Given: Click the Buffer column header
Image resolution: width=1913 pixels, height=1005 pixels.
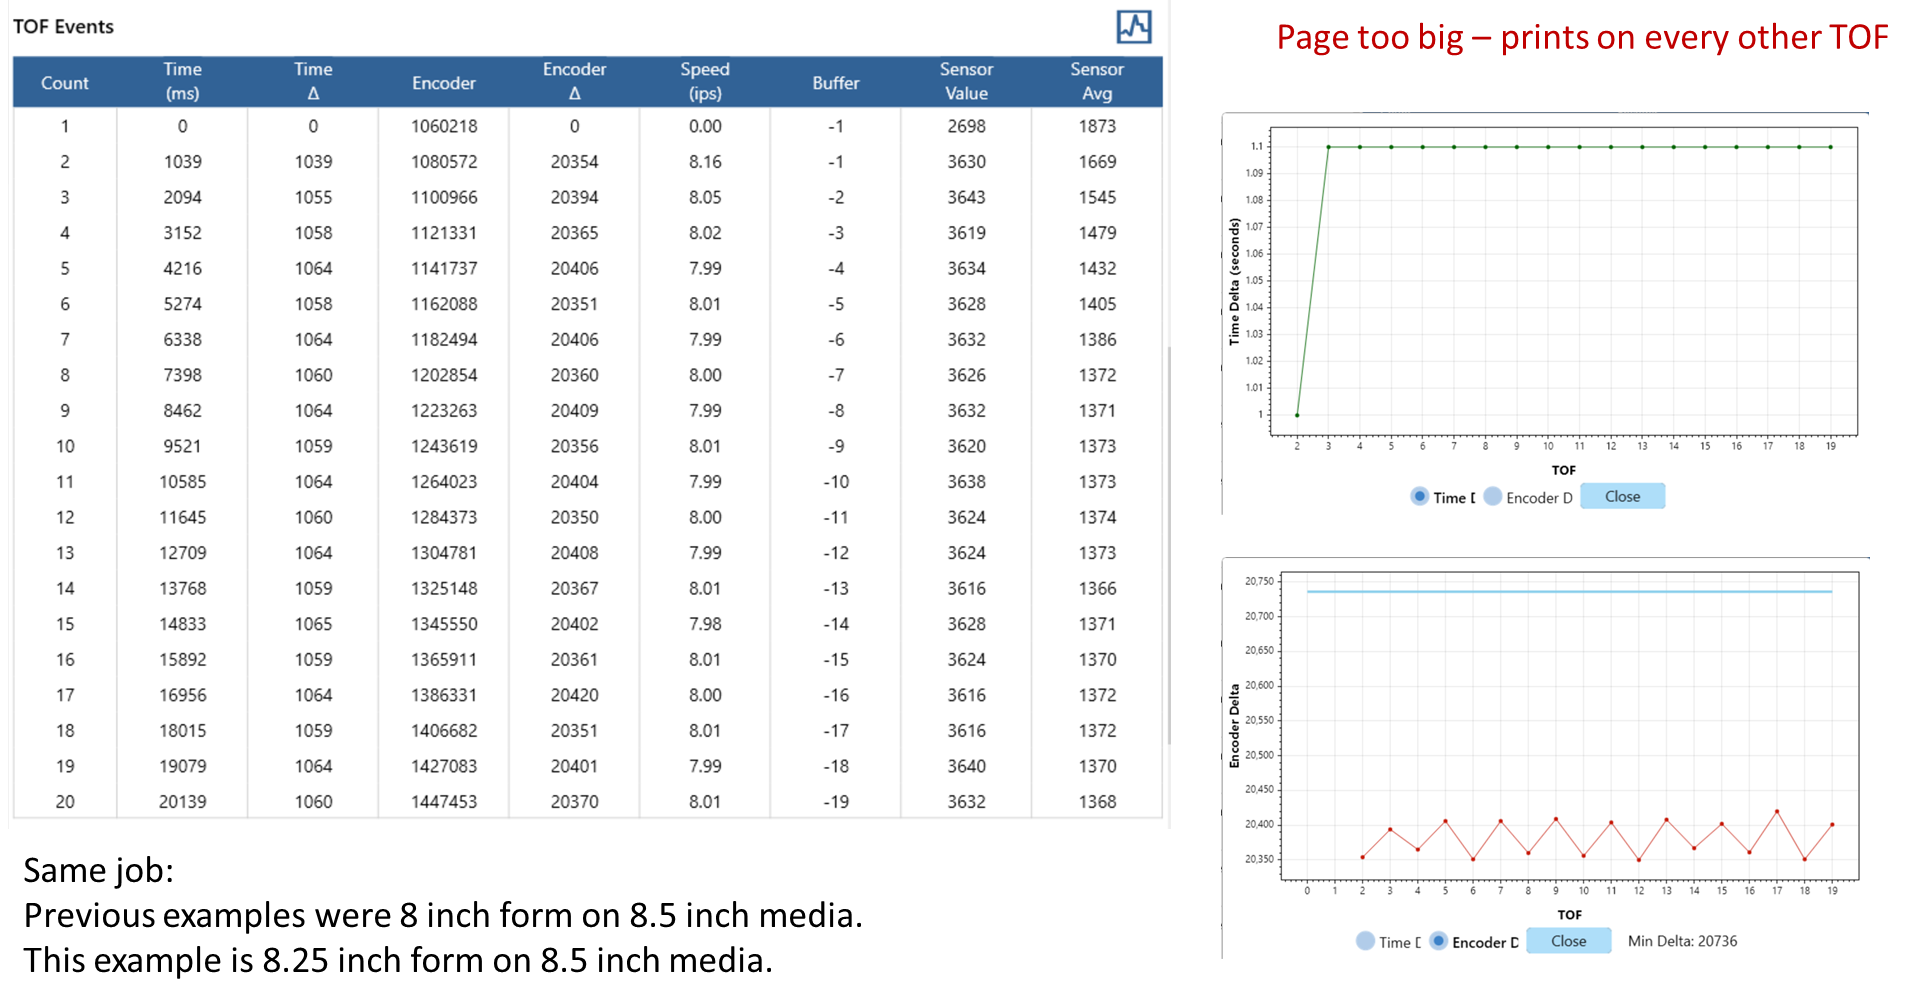Looking at the screenshot, I should (836, 83).
